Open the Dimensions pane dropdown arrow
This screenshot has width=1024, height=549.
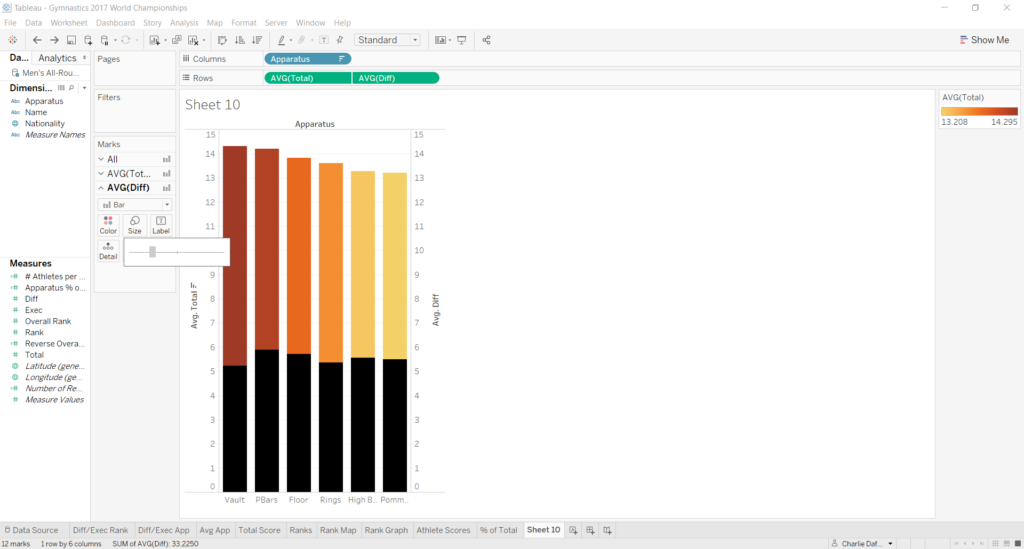click(x=84, y=88)
